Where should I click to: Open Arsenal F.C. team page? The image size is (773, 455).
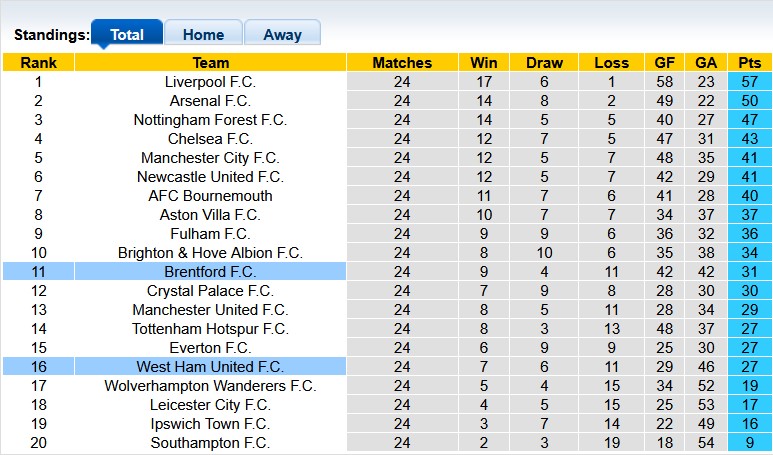(x=210, y=101)
